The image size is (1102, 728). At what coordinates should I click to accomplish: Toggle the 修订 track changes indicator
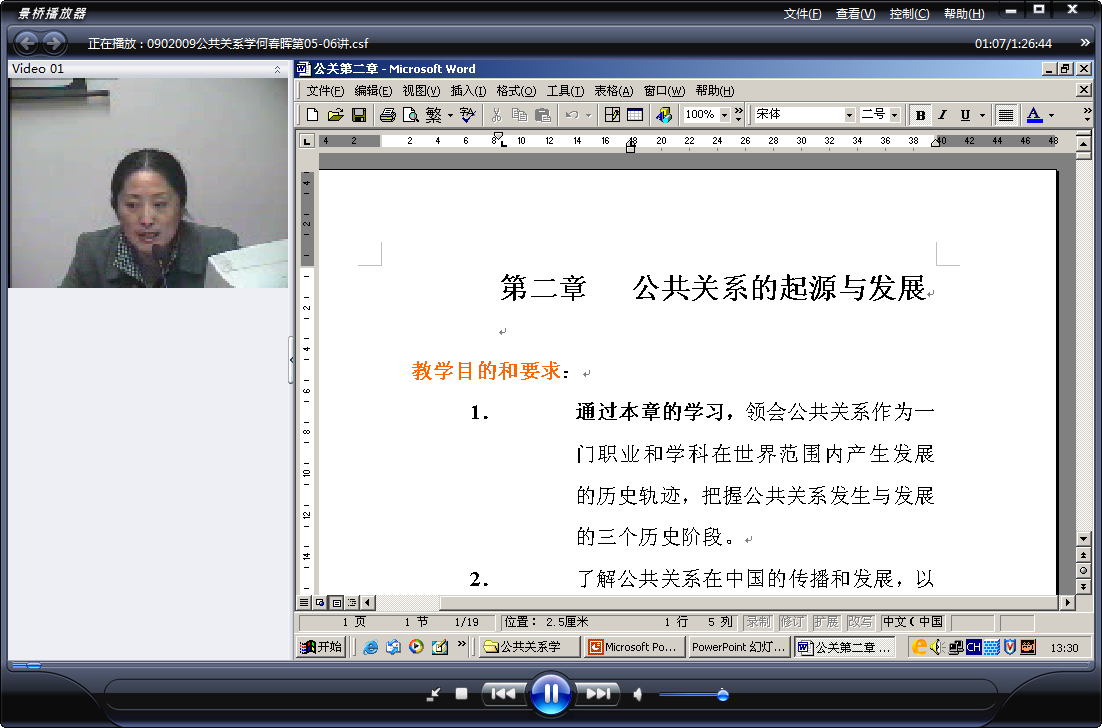[792, 622]
